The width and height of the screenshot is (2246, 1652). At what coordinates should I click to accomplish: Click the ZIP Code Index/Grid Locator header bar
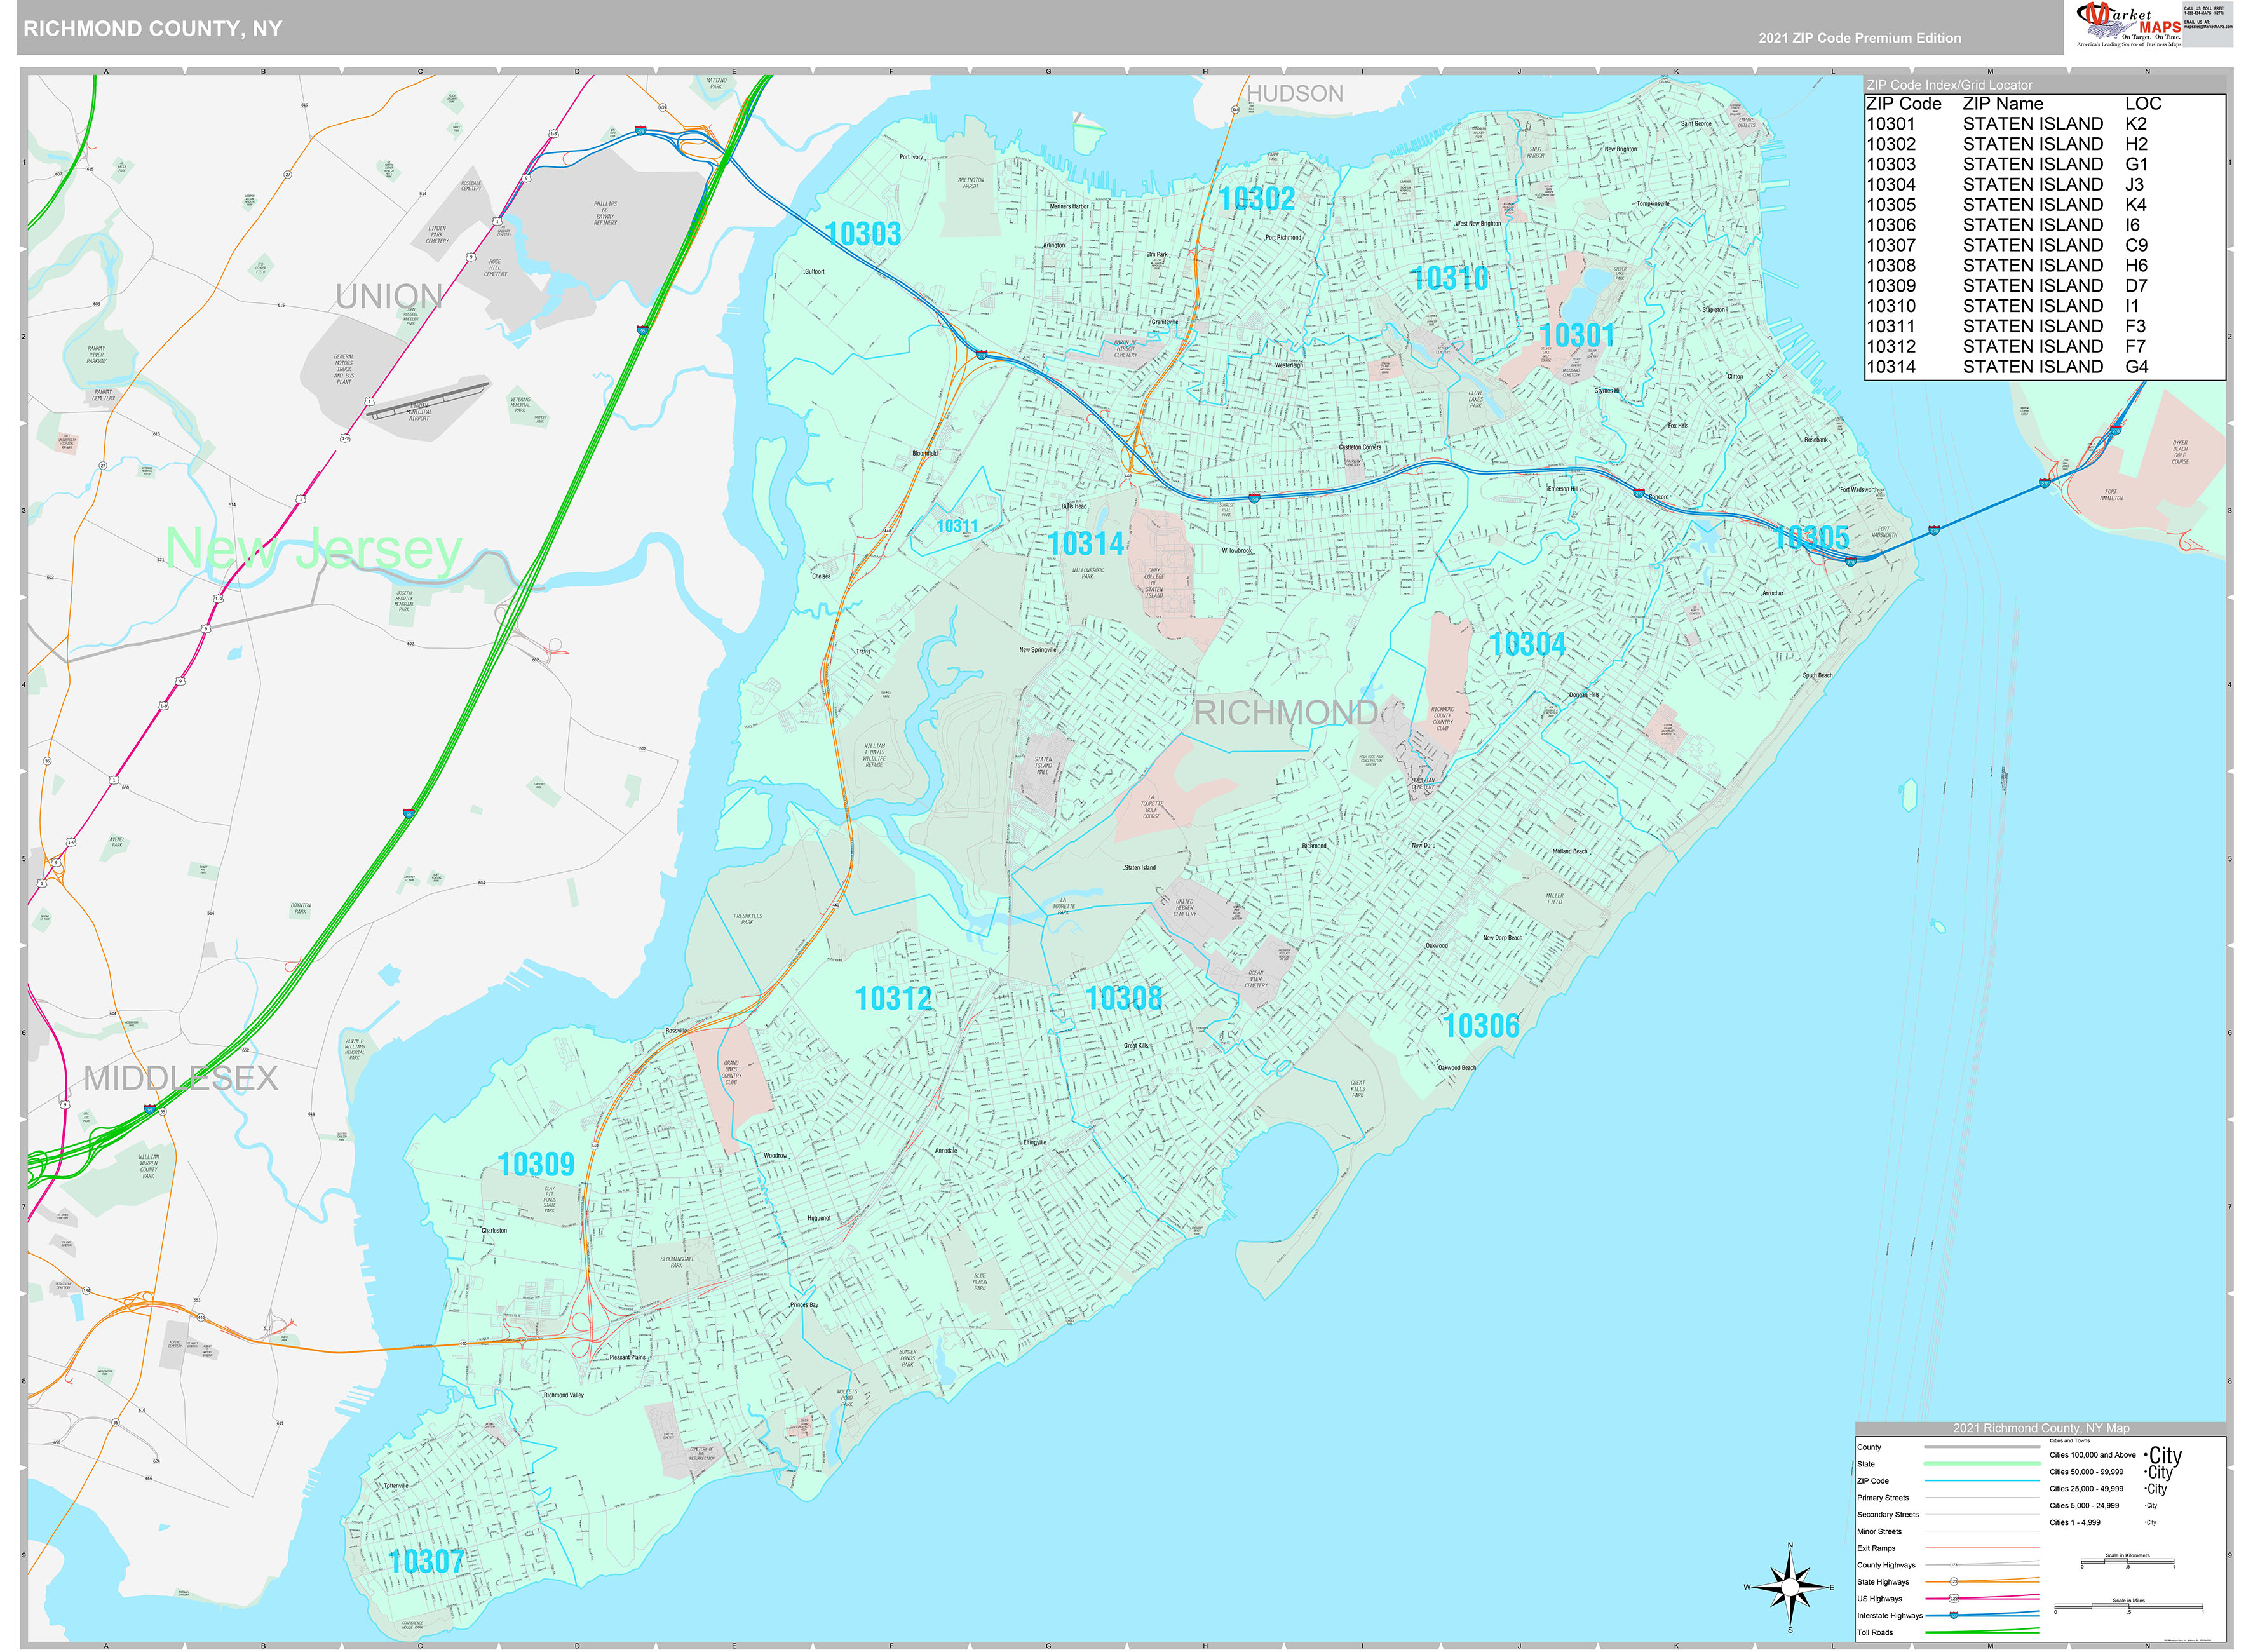(1950, 85)
